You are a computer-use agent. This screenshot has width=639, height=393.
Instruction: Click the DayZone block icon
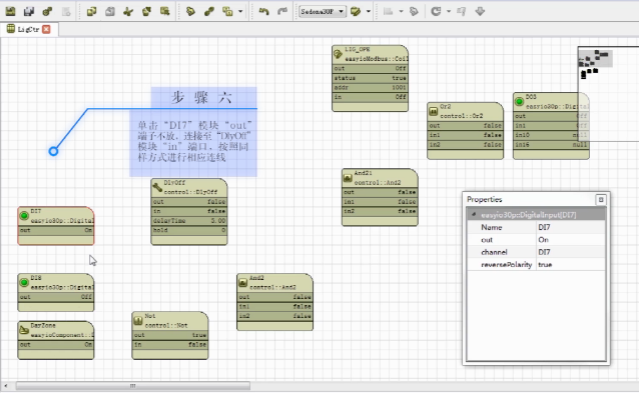pos(24,330)
